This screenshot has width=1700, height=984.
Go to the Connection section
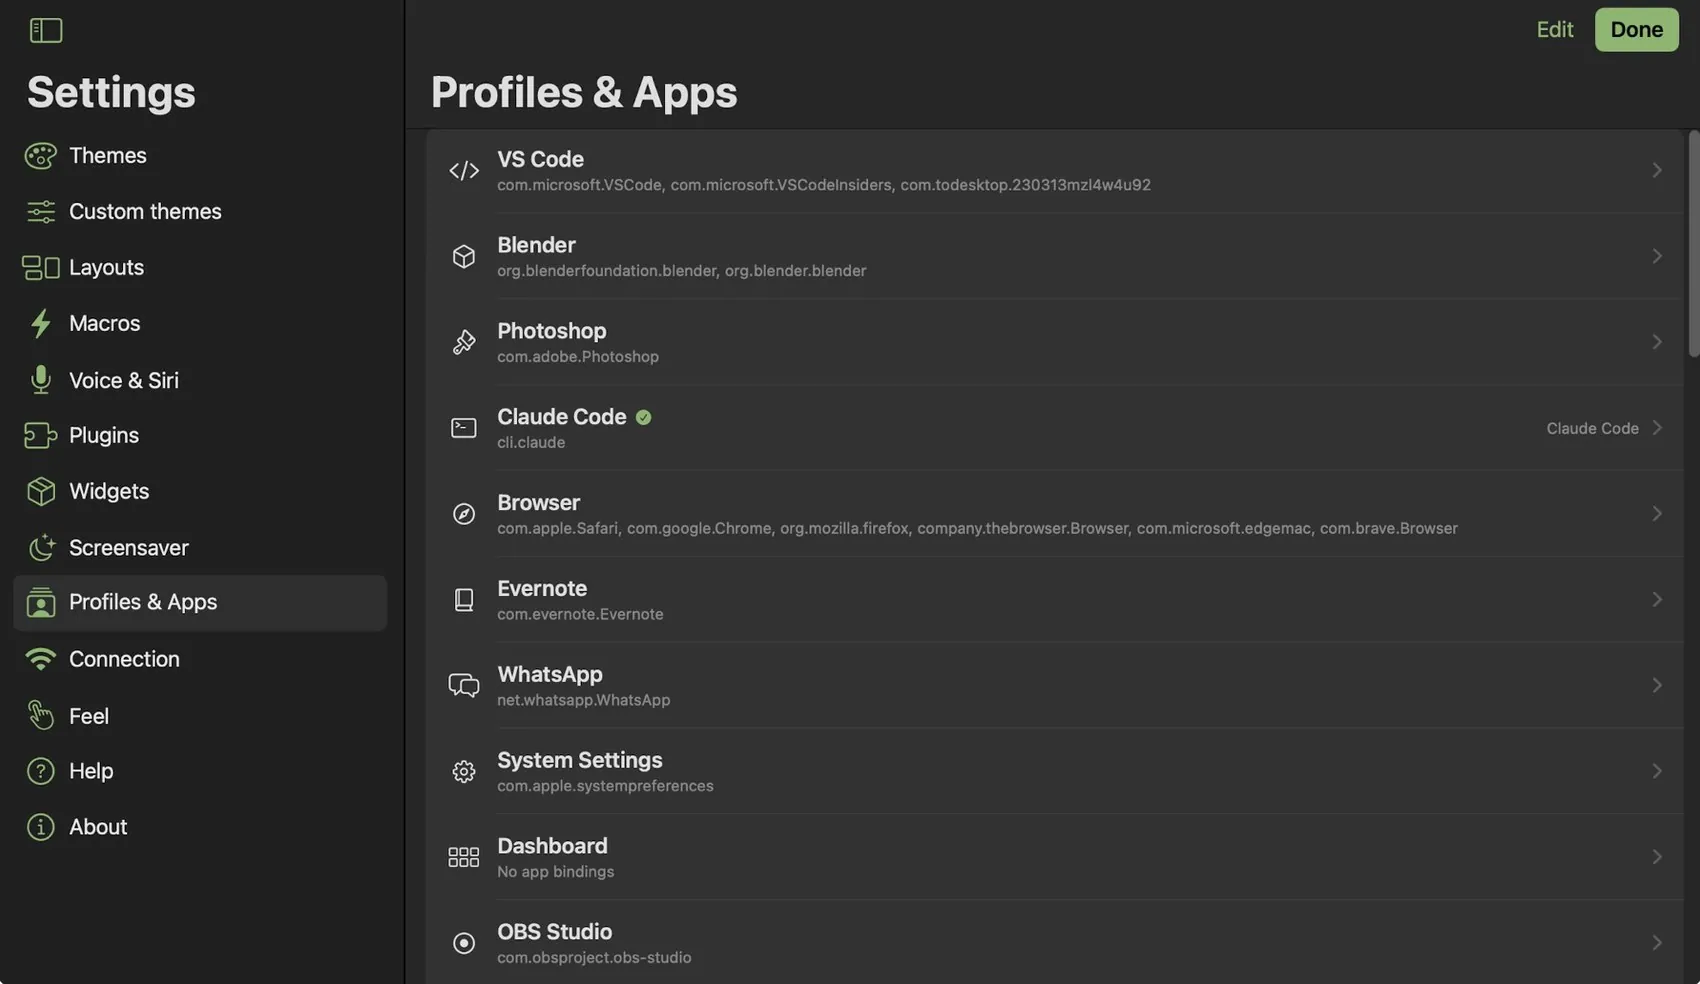tap(200, 659)
